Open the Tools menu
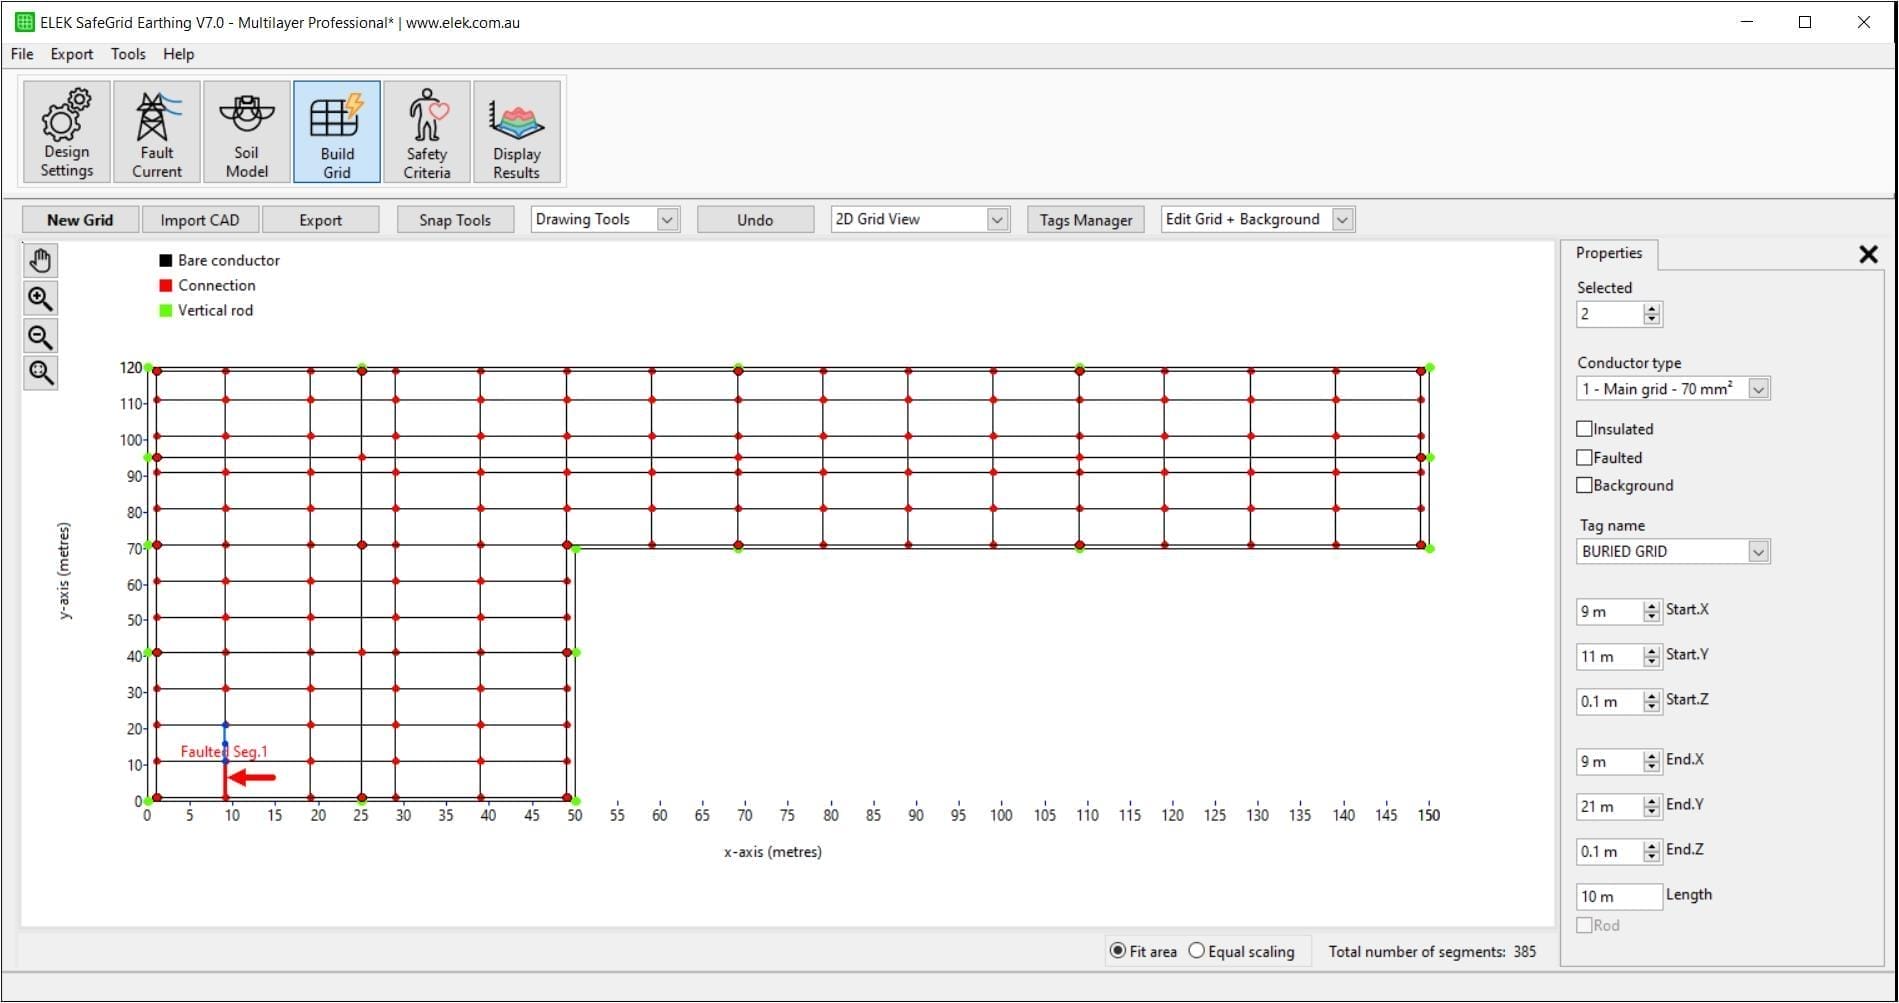 point(127,54)
